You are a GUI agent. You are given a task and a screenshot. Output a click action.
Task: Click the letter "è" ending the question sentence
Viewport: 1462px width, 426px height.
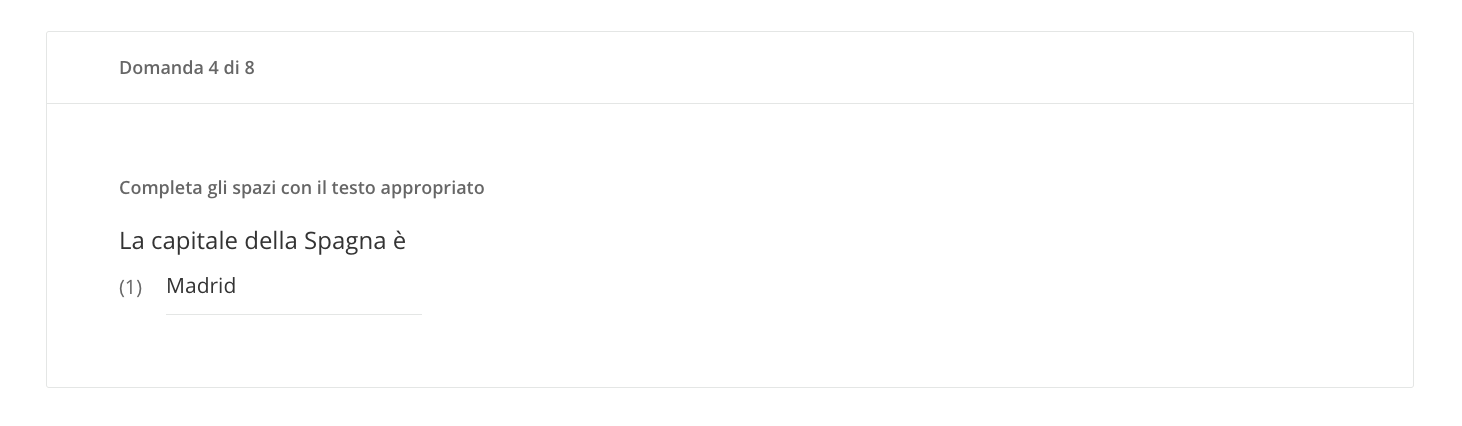coord(399,242)
